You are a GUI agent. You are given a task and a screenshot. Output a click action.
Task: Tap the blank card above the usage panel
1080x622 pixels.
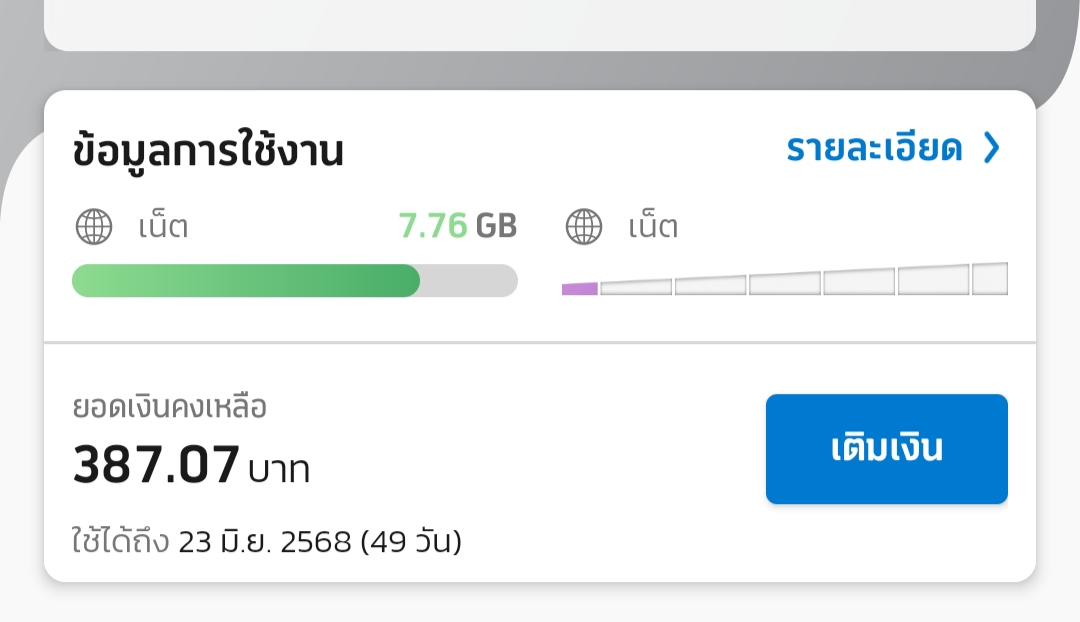click(539, 25)
